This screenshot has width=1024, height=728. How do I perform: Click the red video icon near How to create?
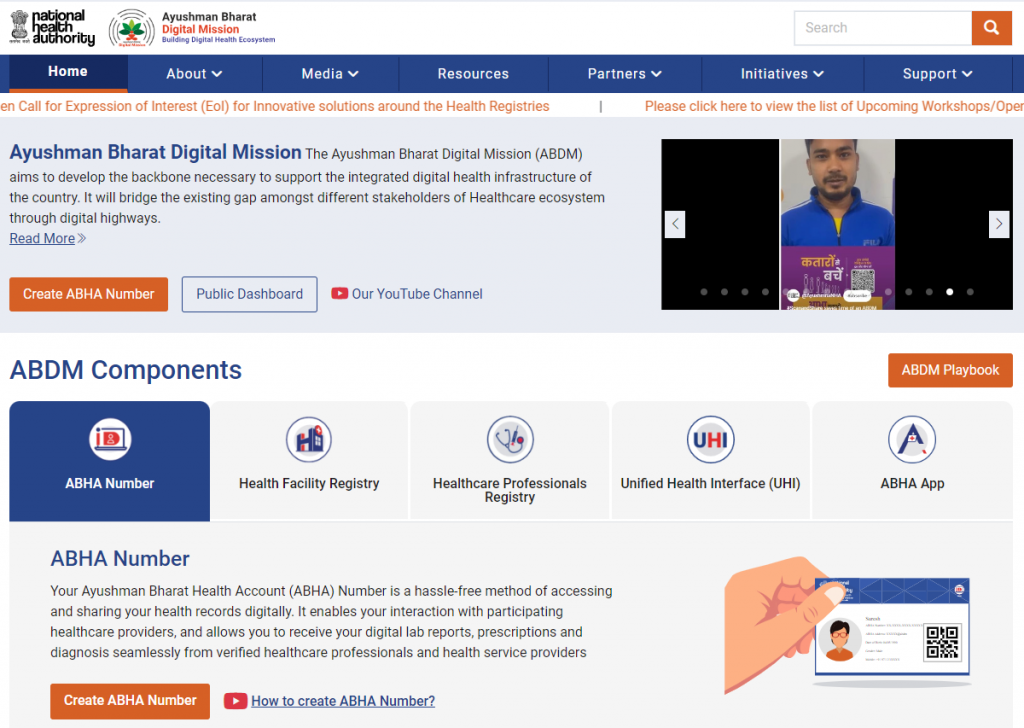[235, 701]
